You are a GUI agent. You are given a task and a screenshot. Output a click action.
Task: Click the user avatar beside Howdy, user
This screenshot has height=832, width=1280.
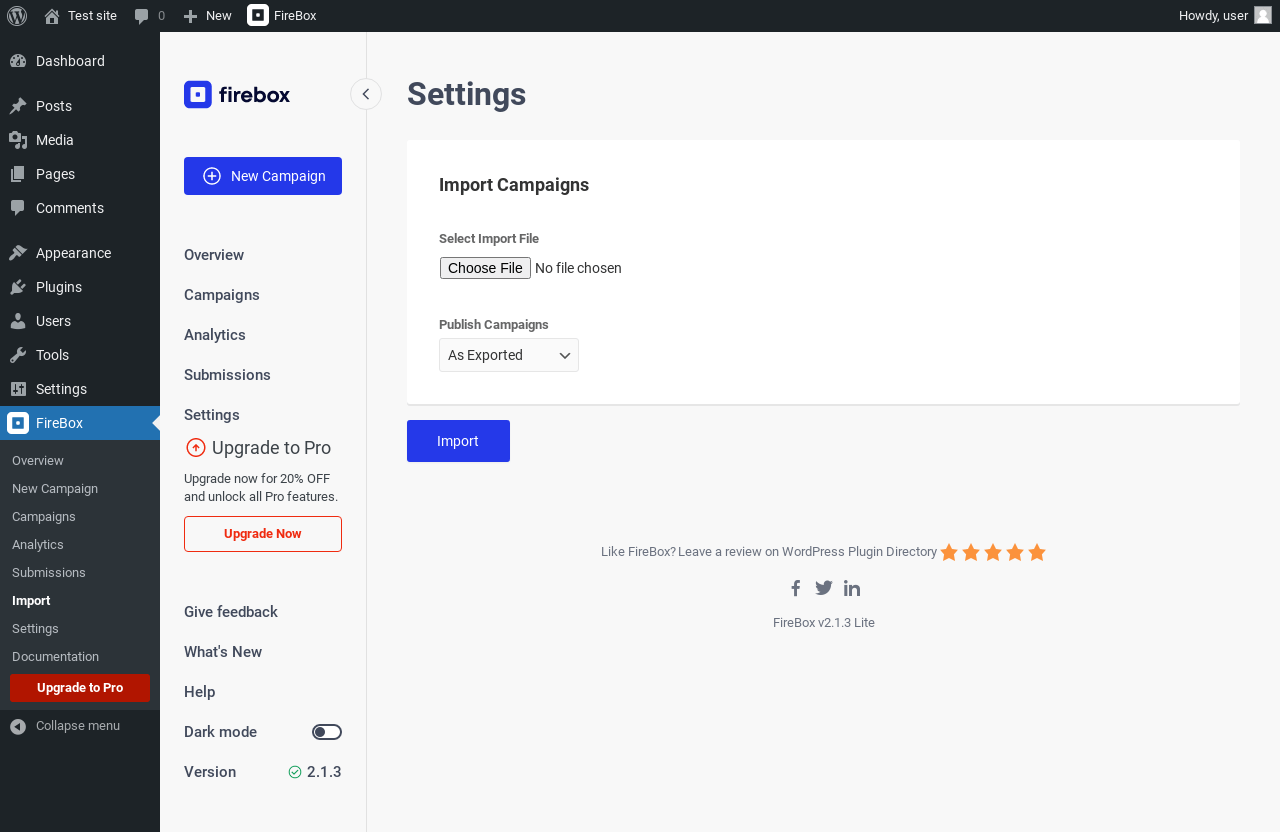pyautogui.click(x=1263, y=15)
